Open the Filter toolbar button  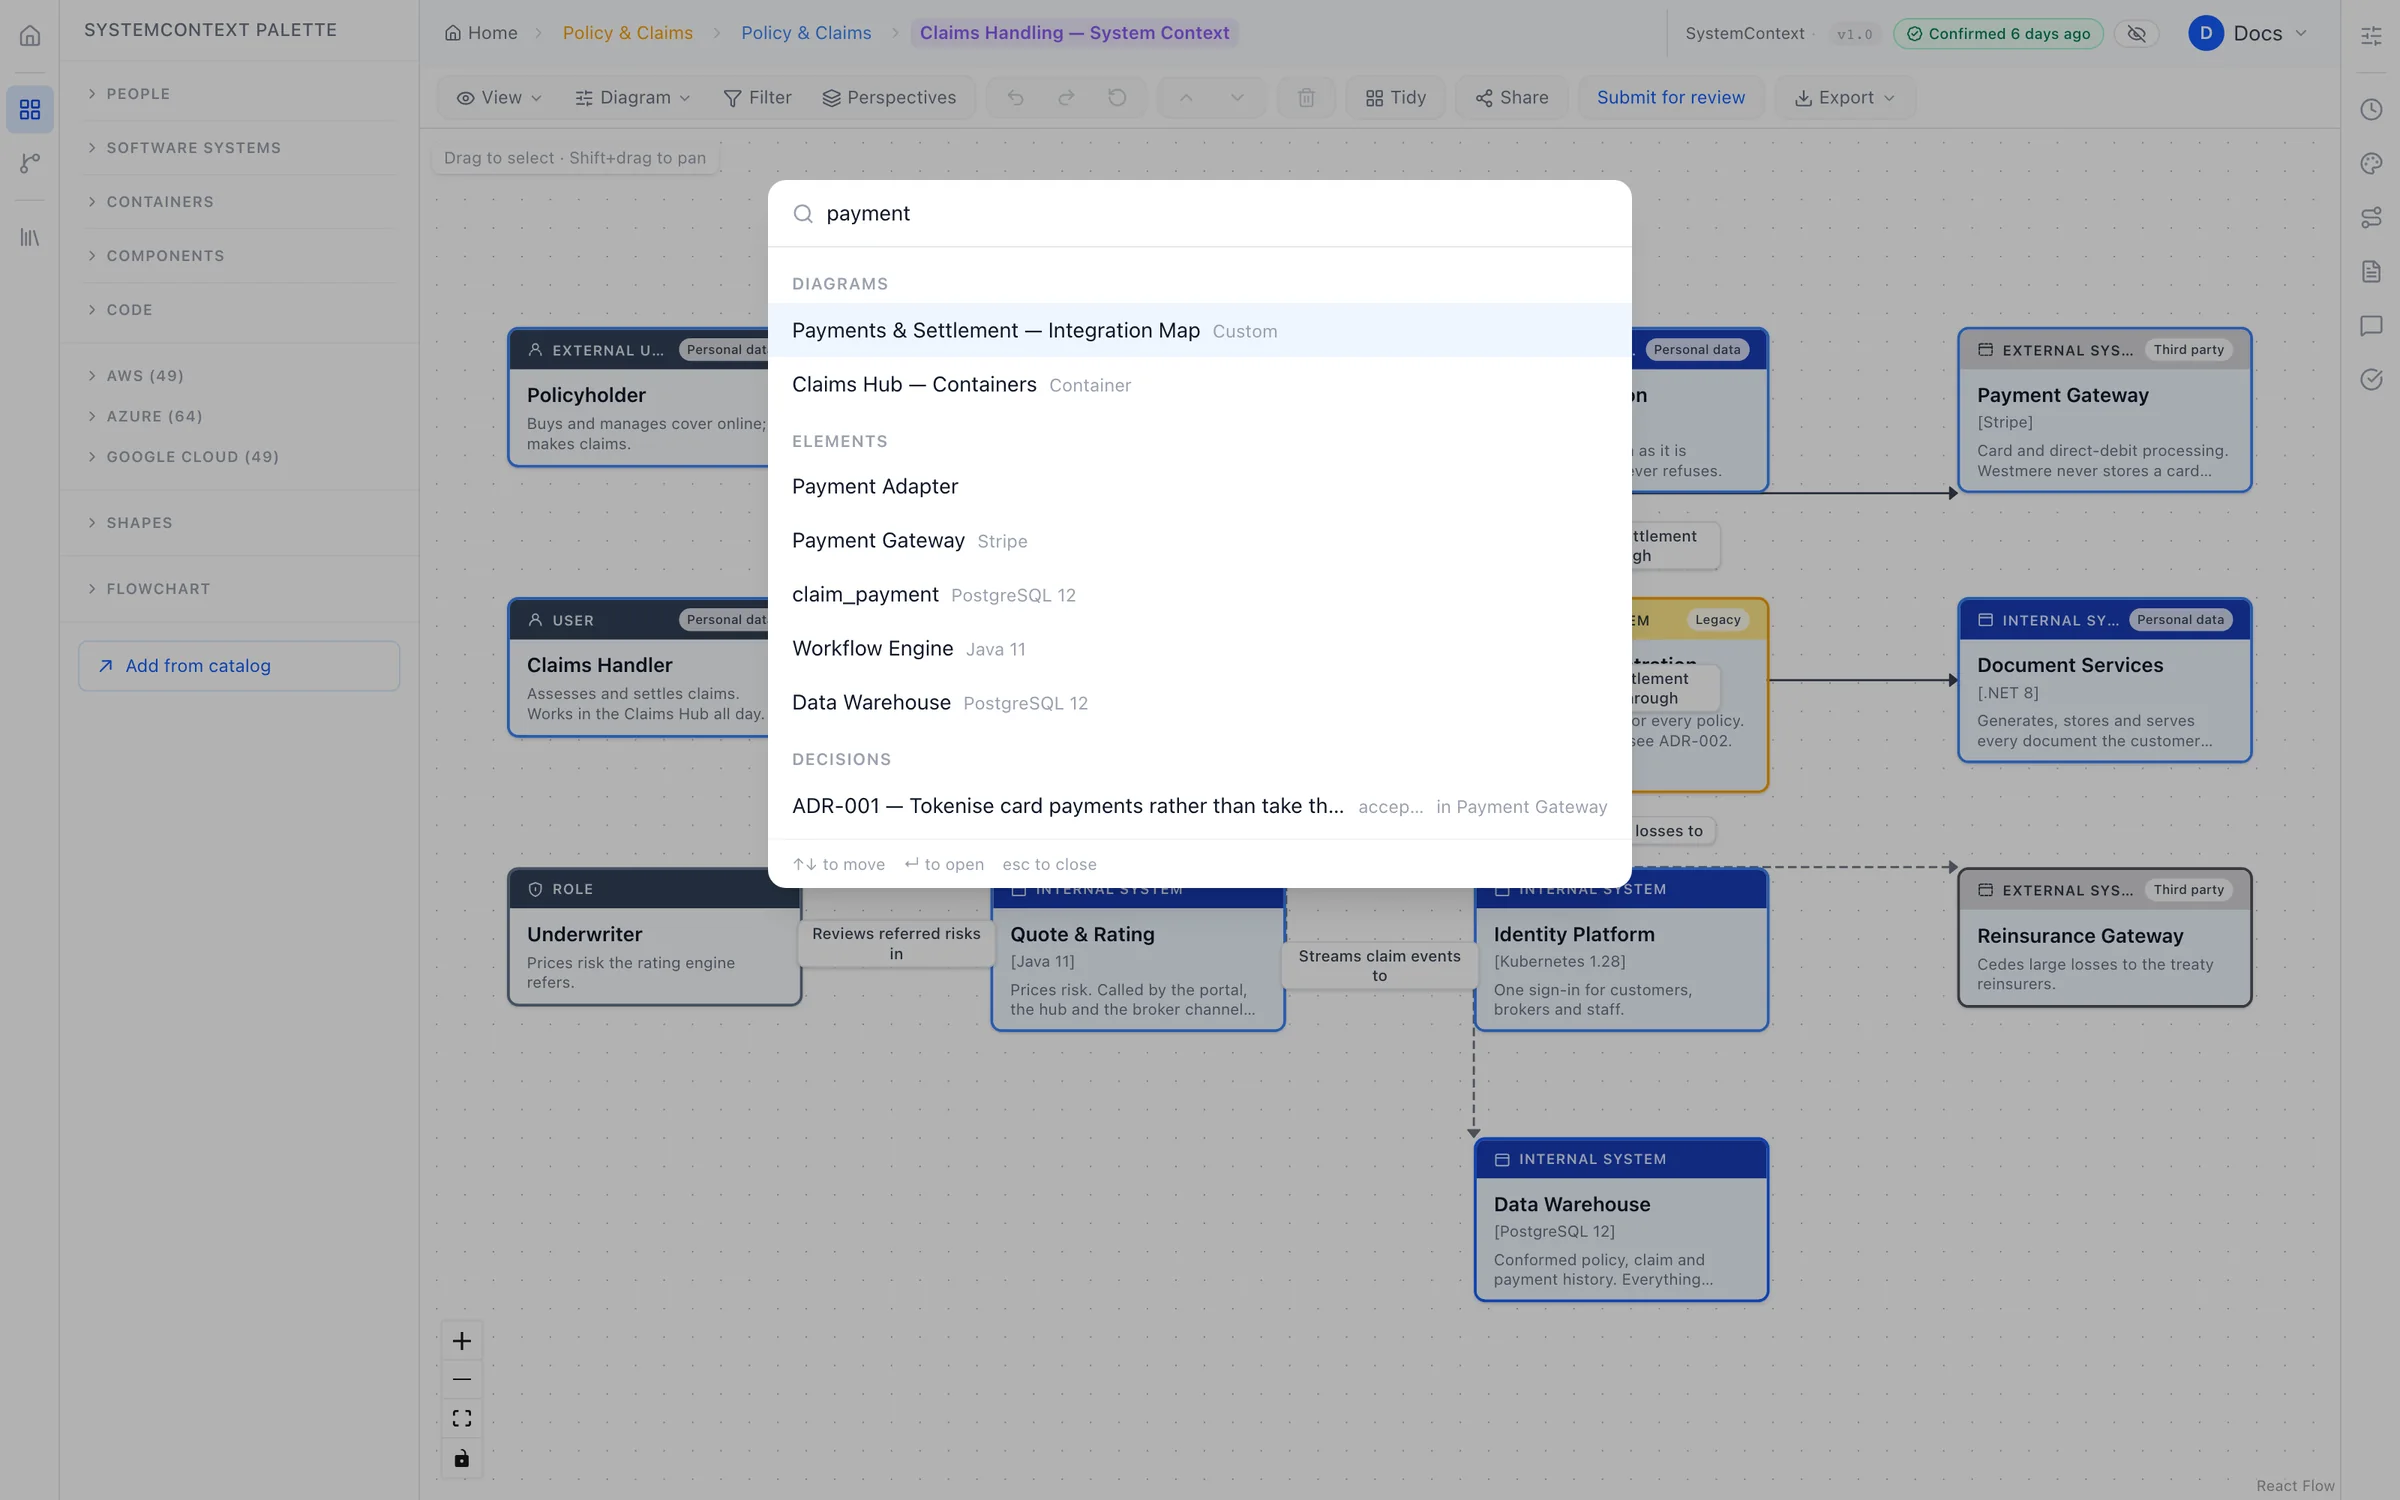pos(757,97)
